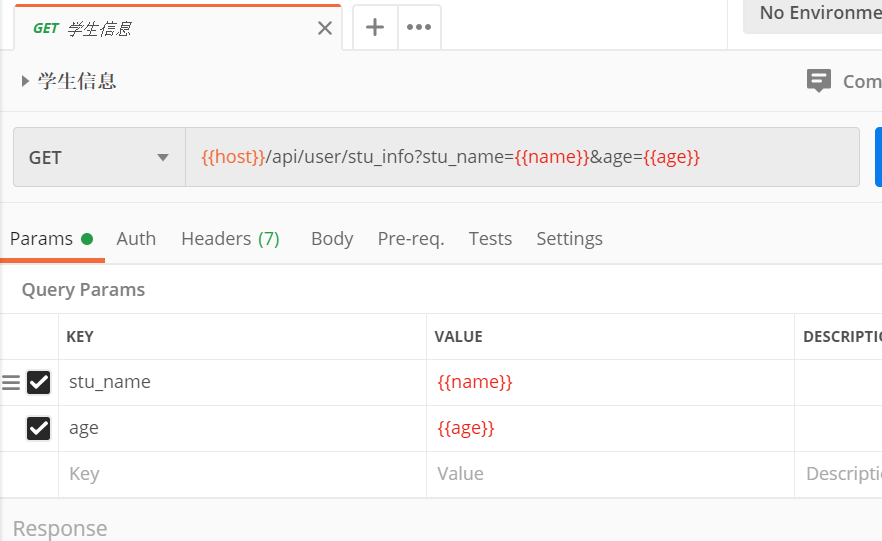Screen dimensions: 882x541
Task: Go to the Tests tab
Action: coord(490,238)
